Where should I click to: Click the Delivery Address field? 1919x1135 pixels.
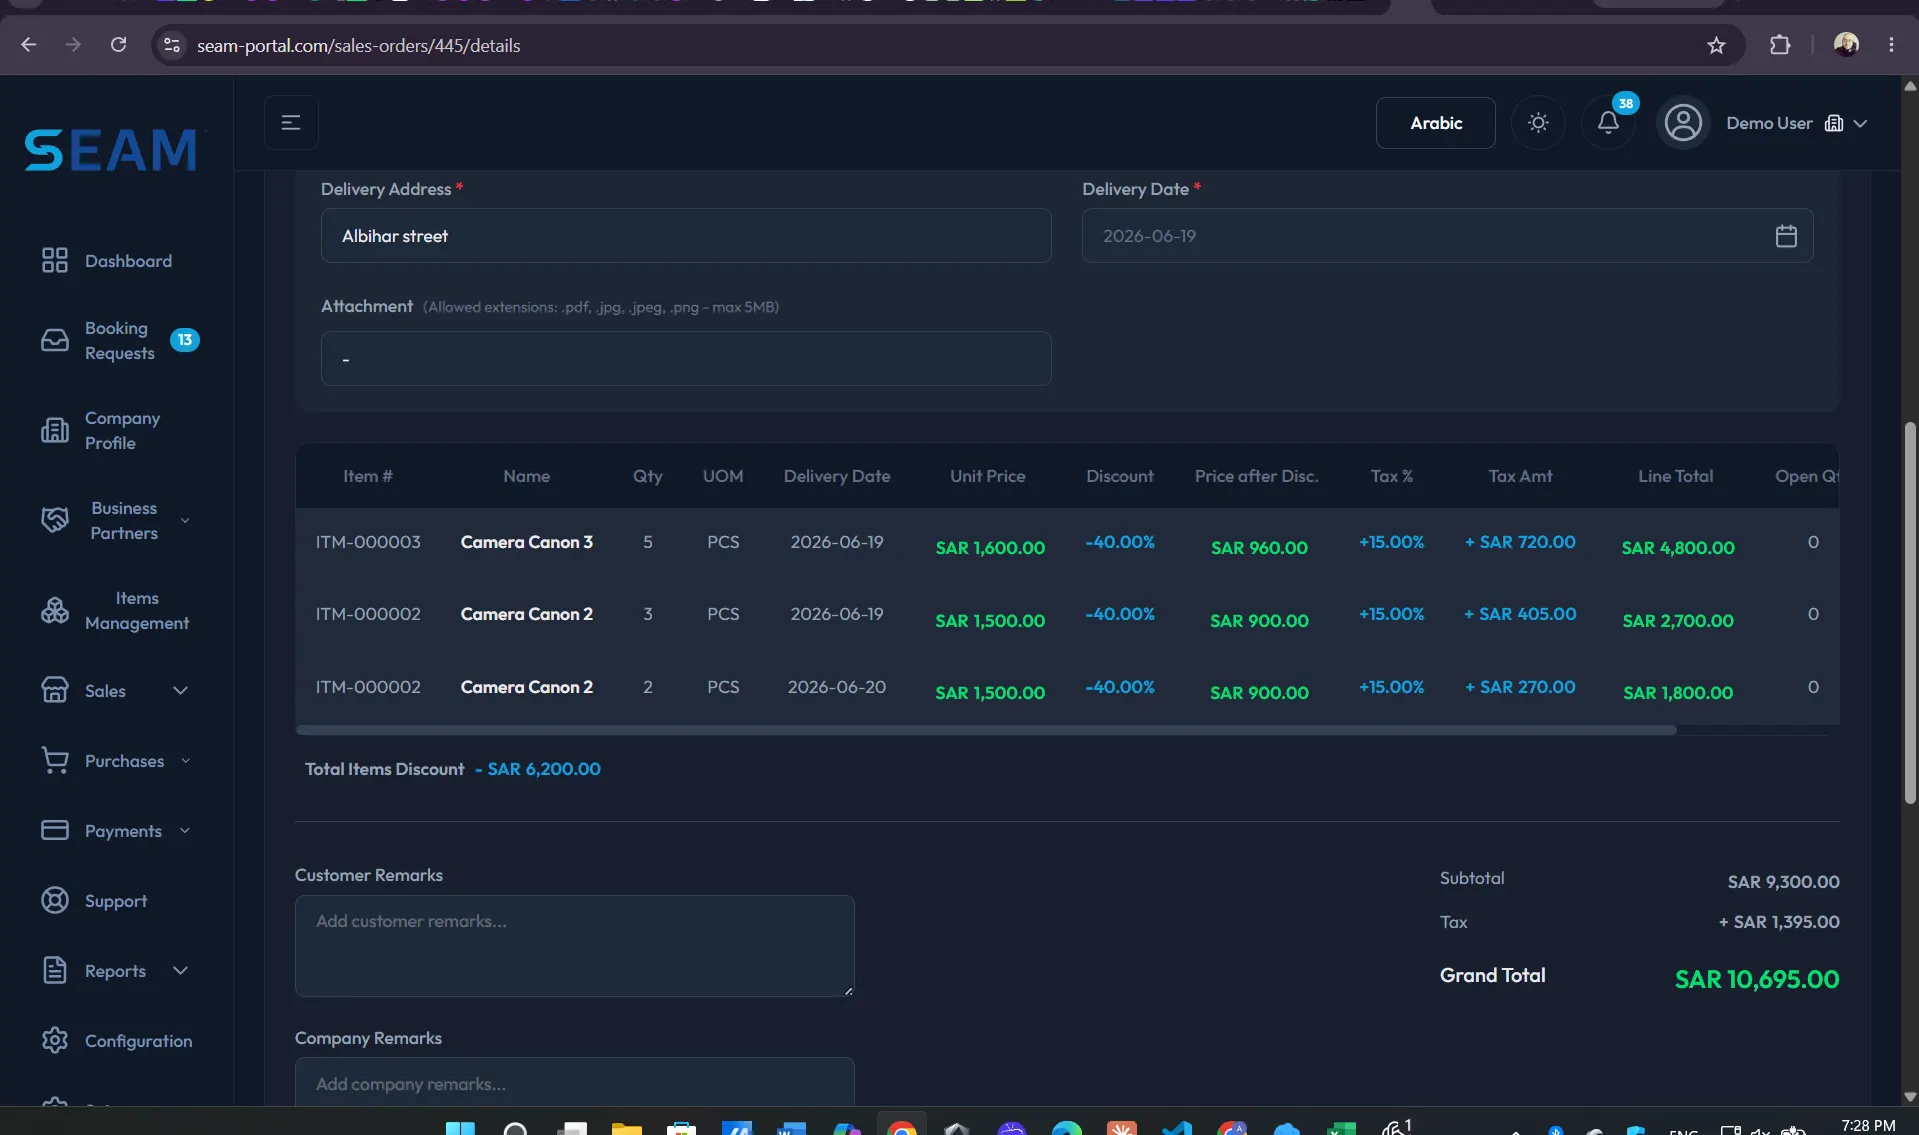[x=686, y=236]
